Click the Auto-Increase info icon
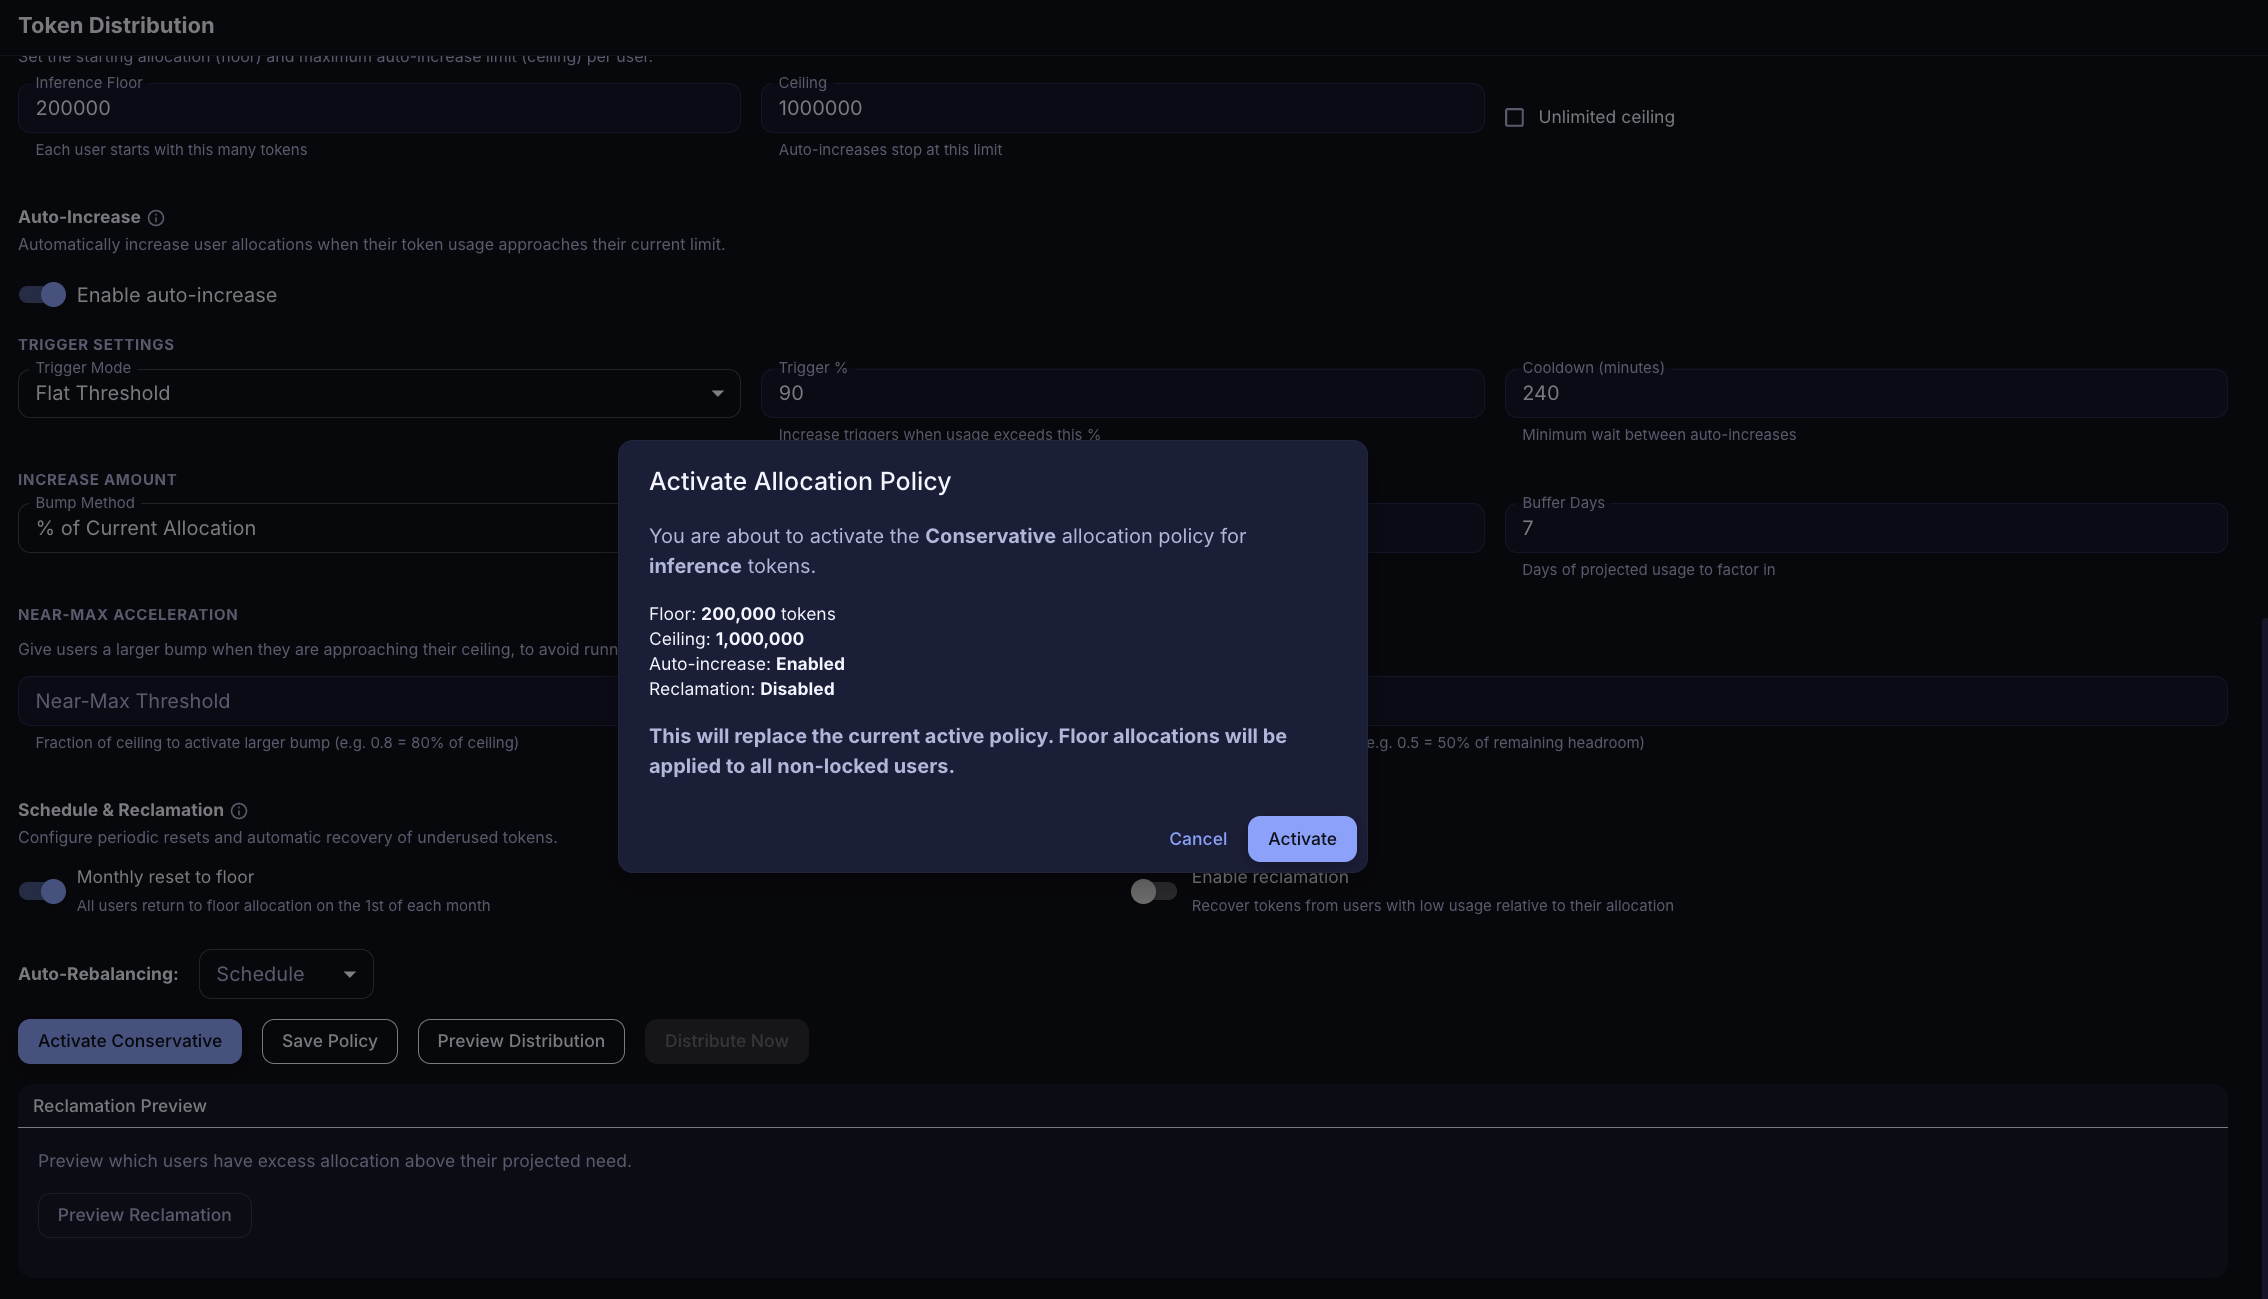 [156, 218]
